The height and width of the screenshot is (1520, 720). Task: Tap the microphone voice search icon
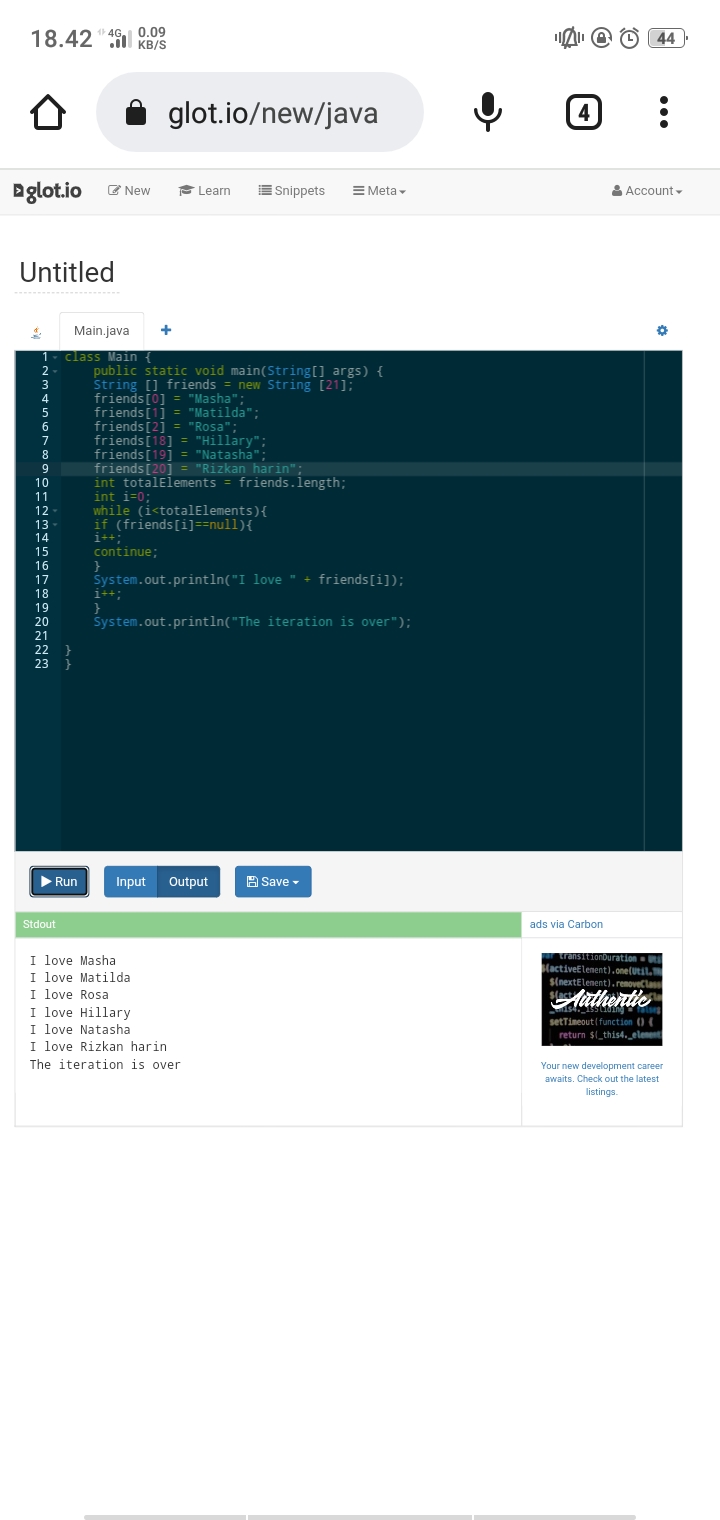coord(487,113)
